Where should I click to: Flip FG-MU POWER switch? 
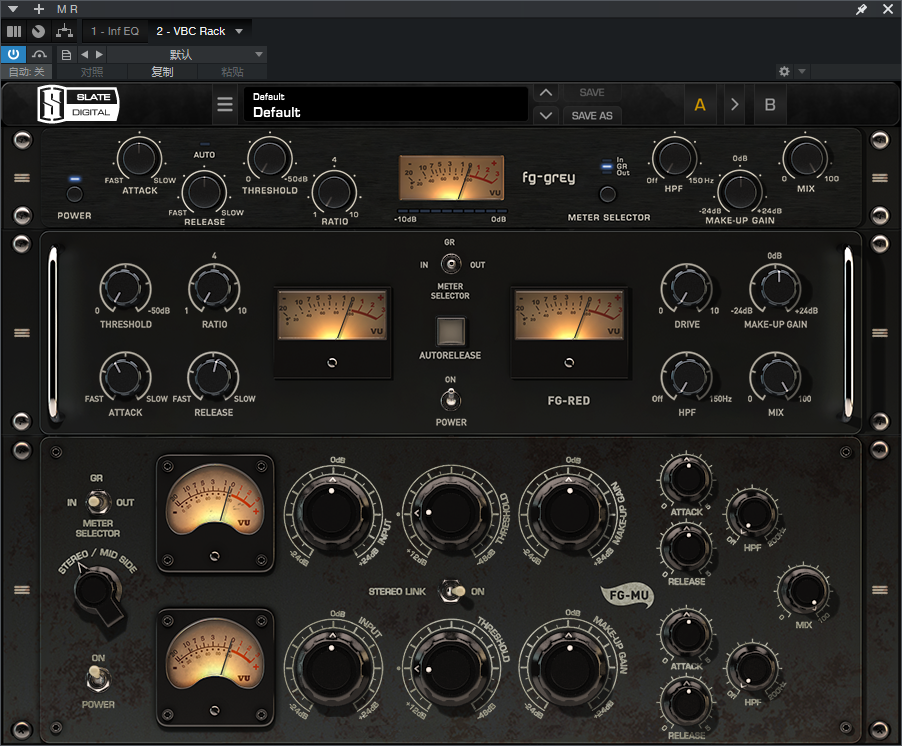(x=97, y=677)
